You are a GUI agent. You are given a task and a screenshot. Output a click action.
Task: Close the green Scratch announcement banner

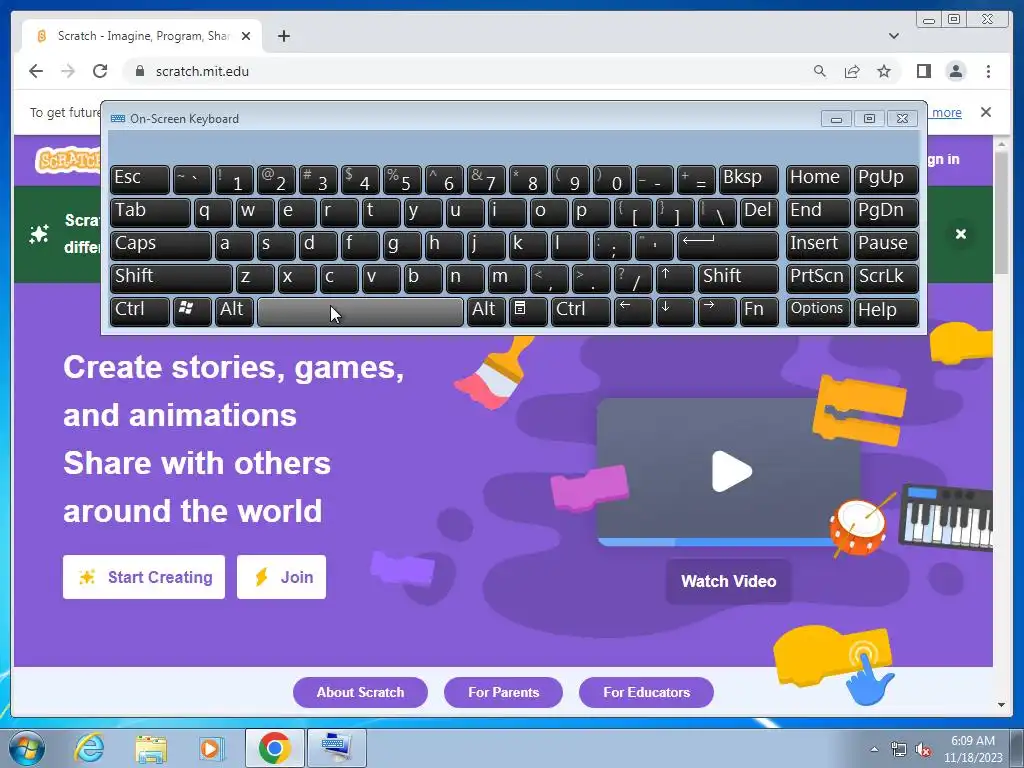(961, 234)
